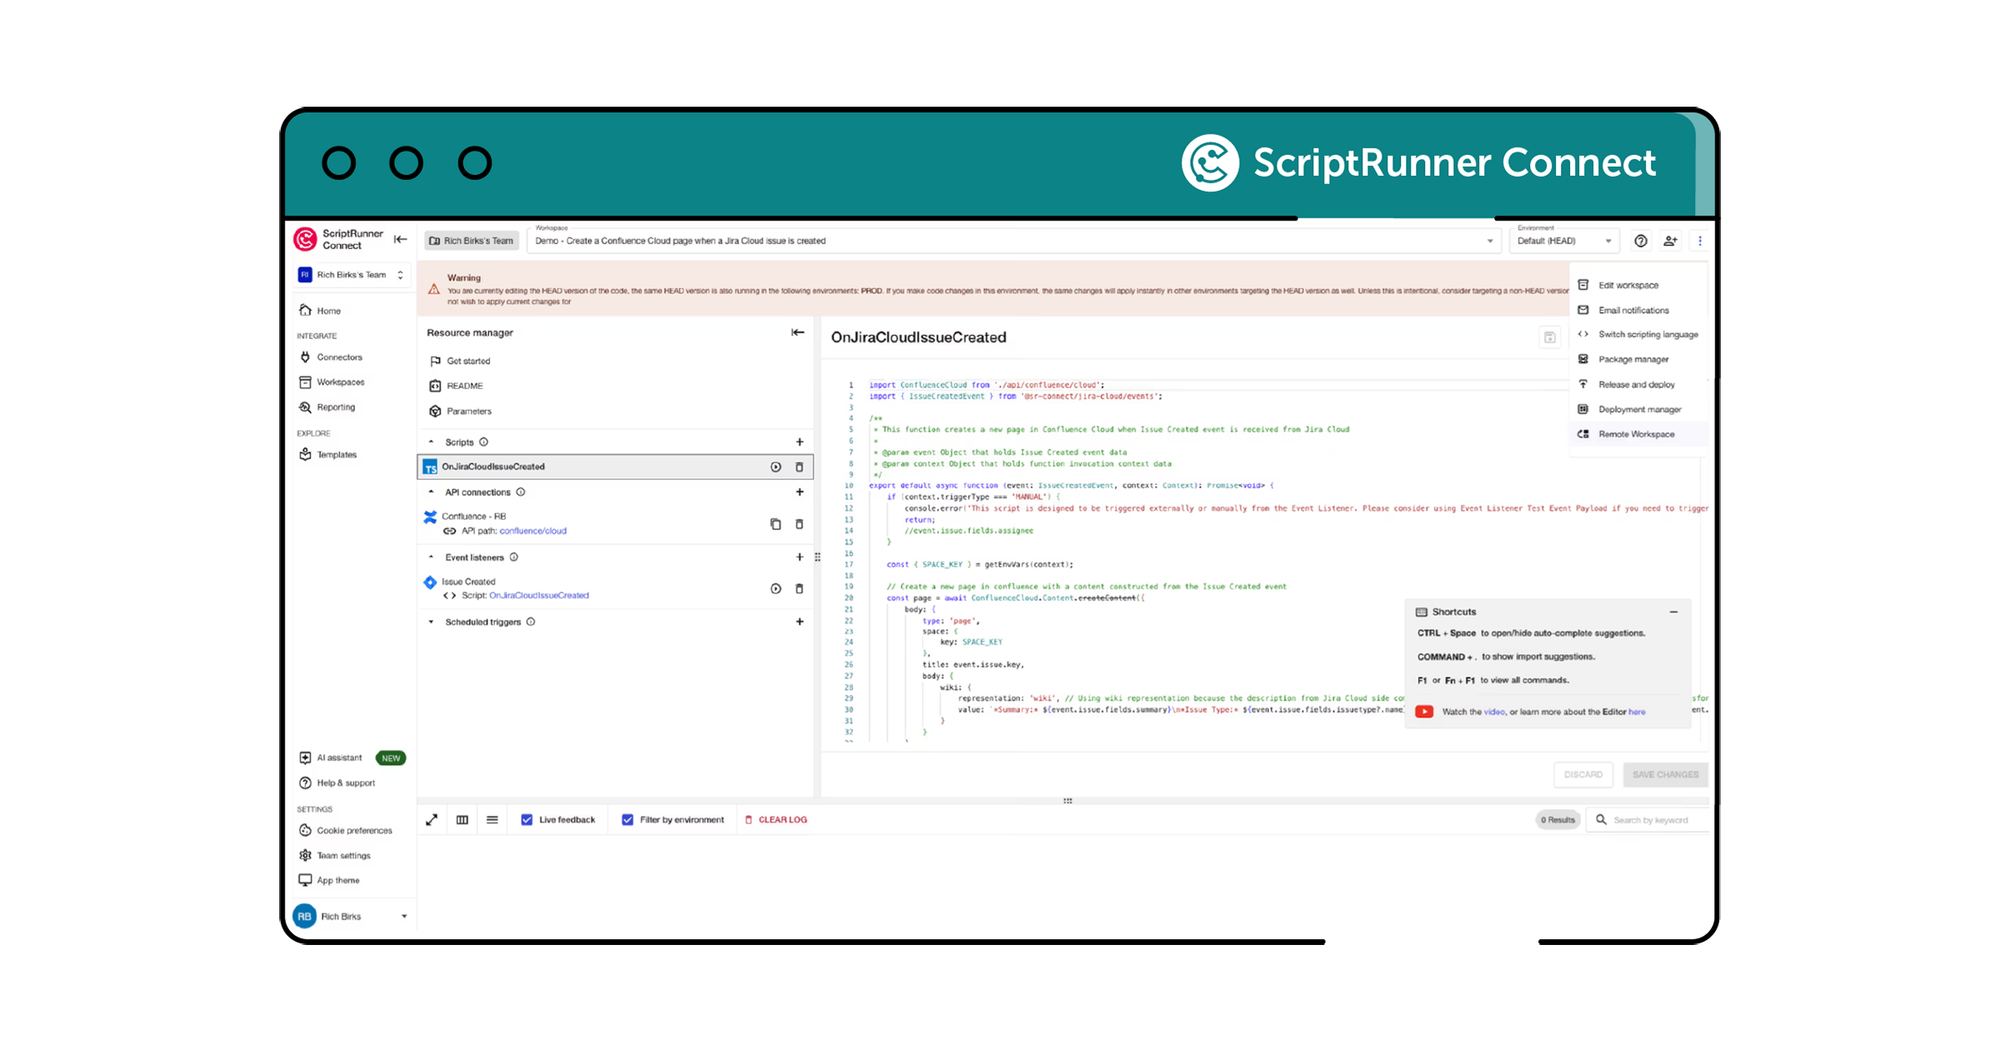2000x1050 pixels.
Task: Switch log to column view
Action: point(462,820)
